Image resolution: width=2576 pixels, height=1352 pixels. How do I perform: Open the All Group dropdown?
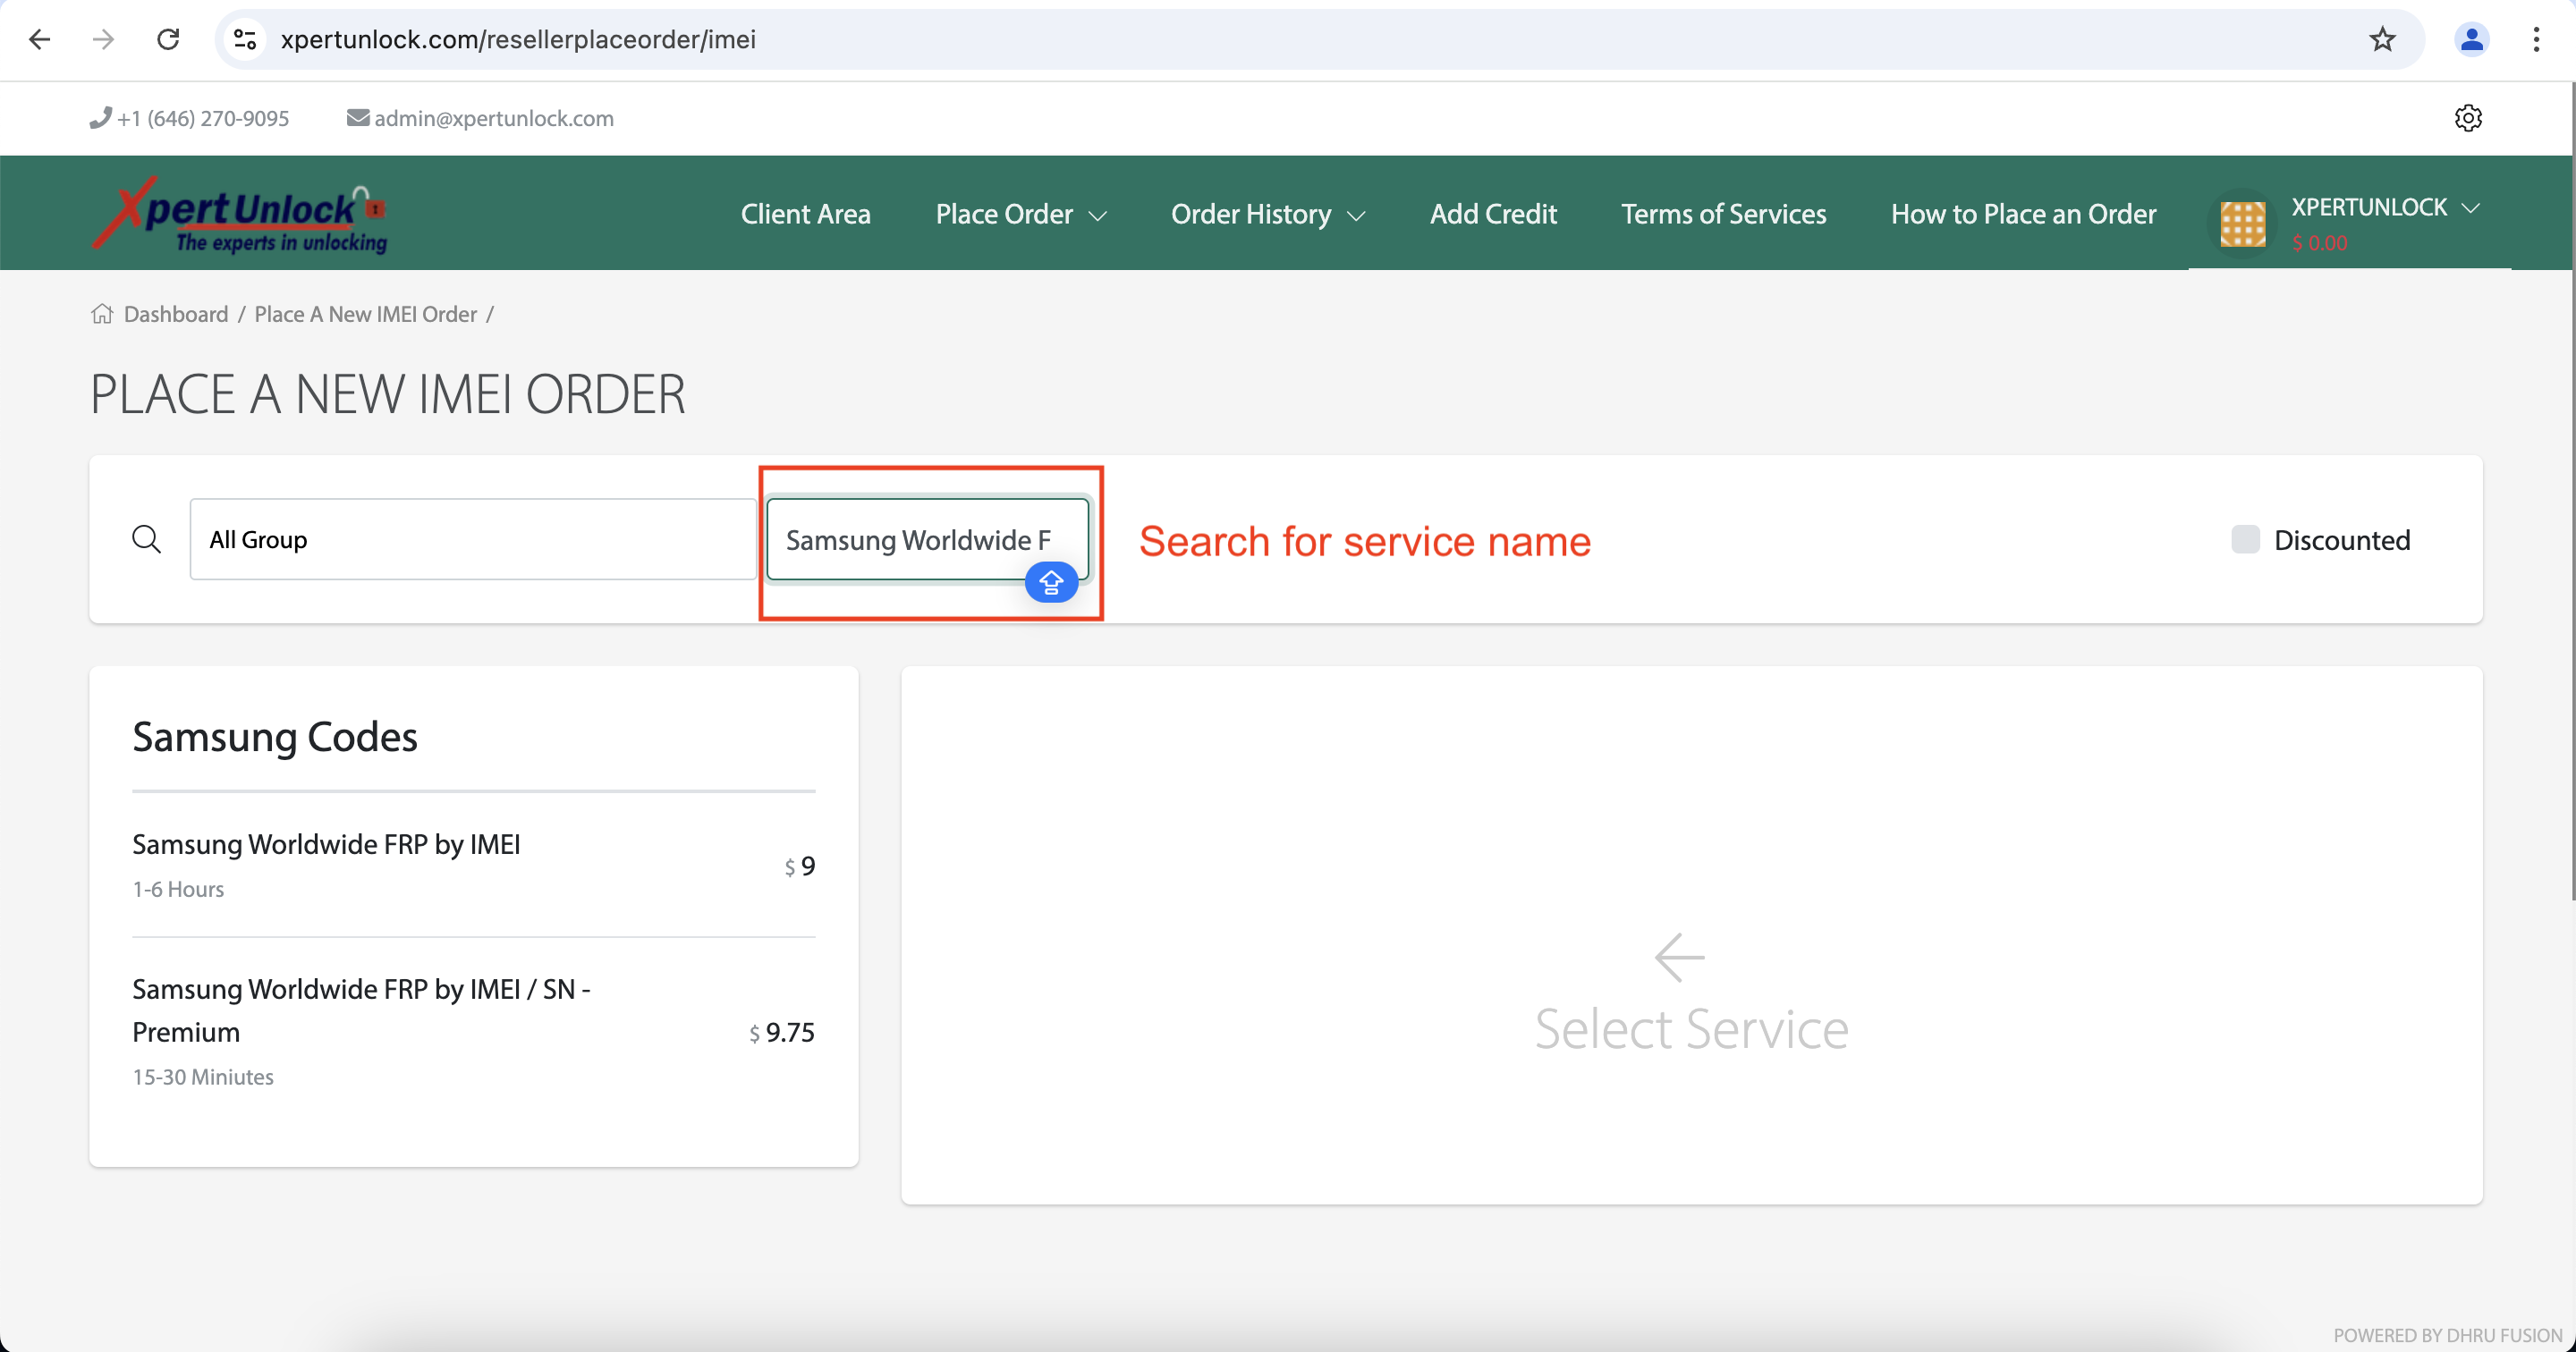point(473,539)
